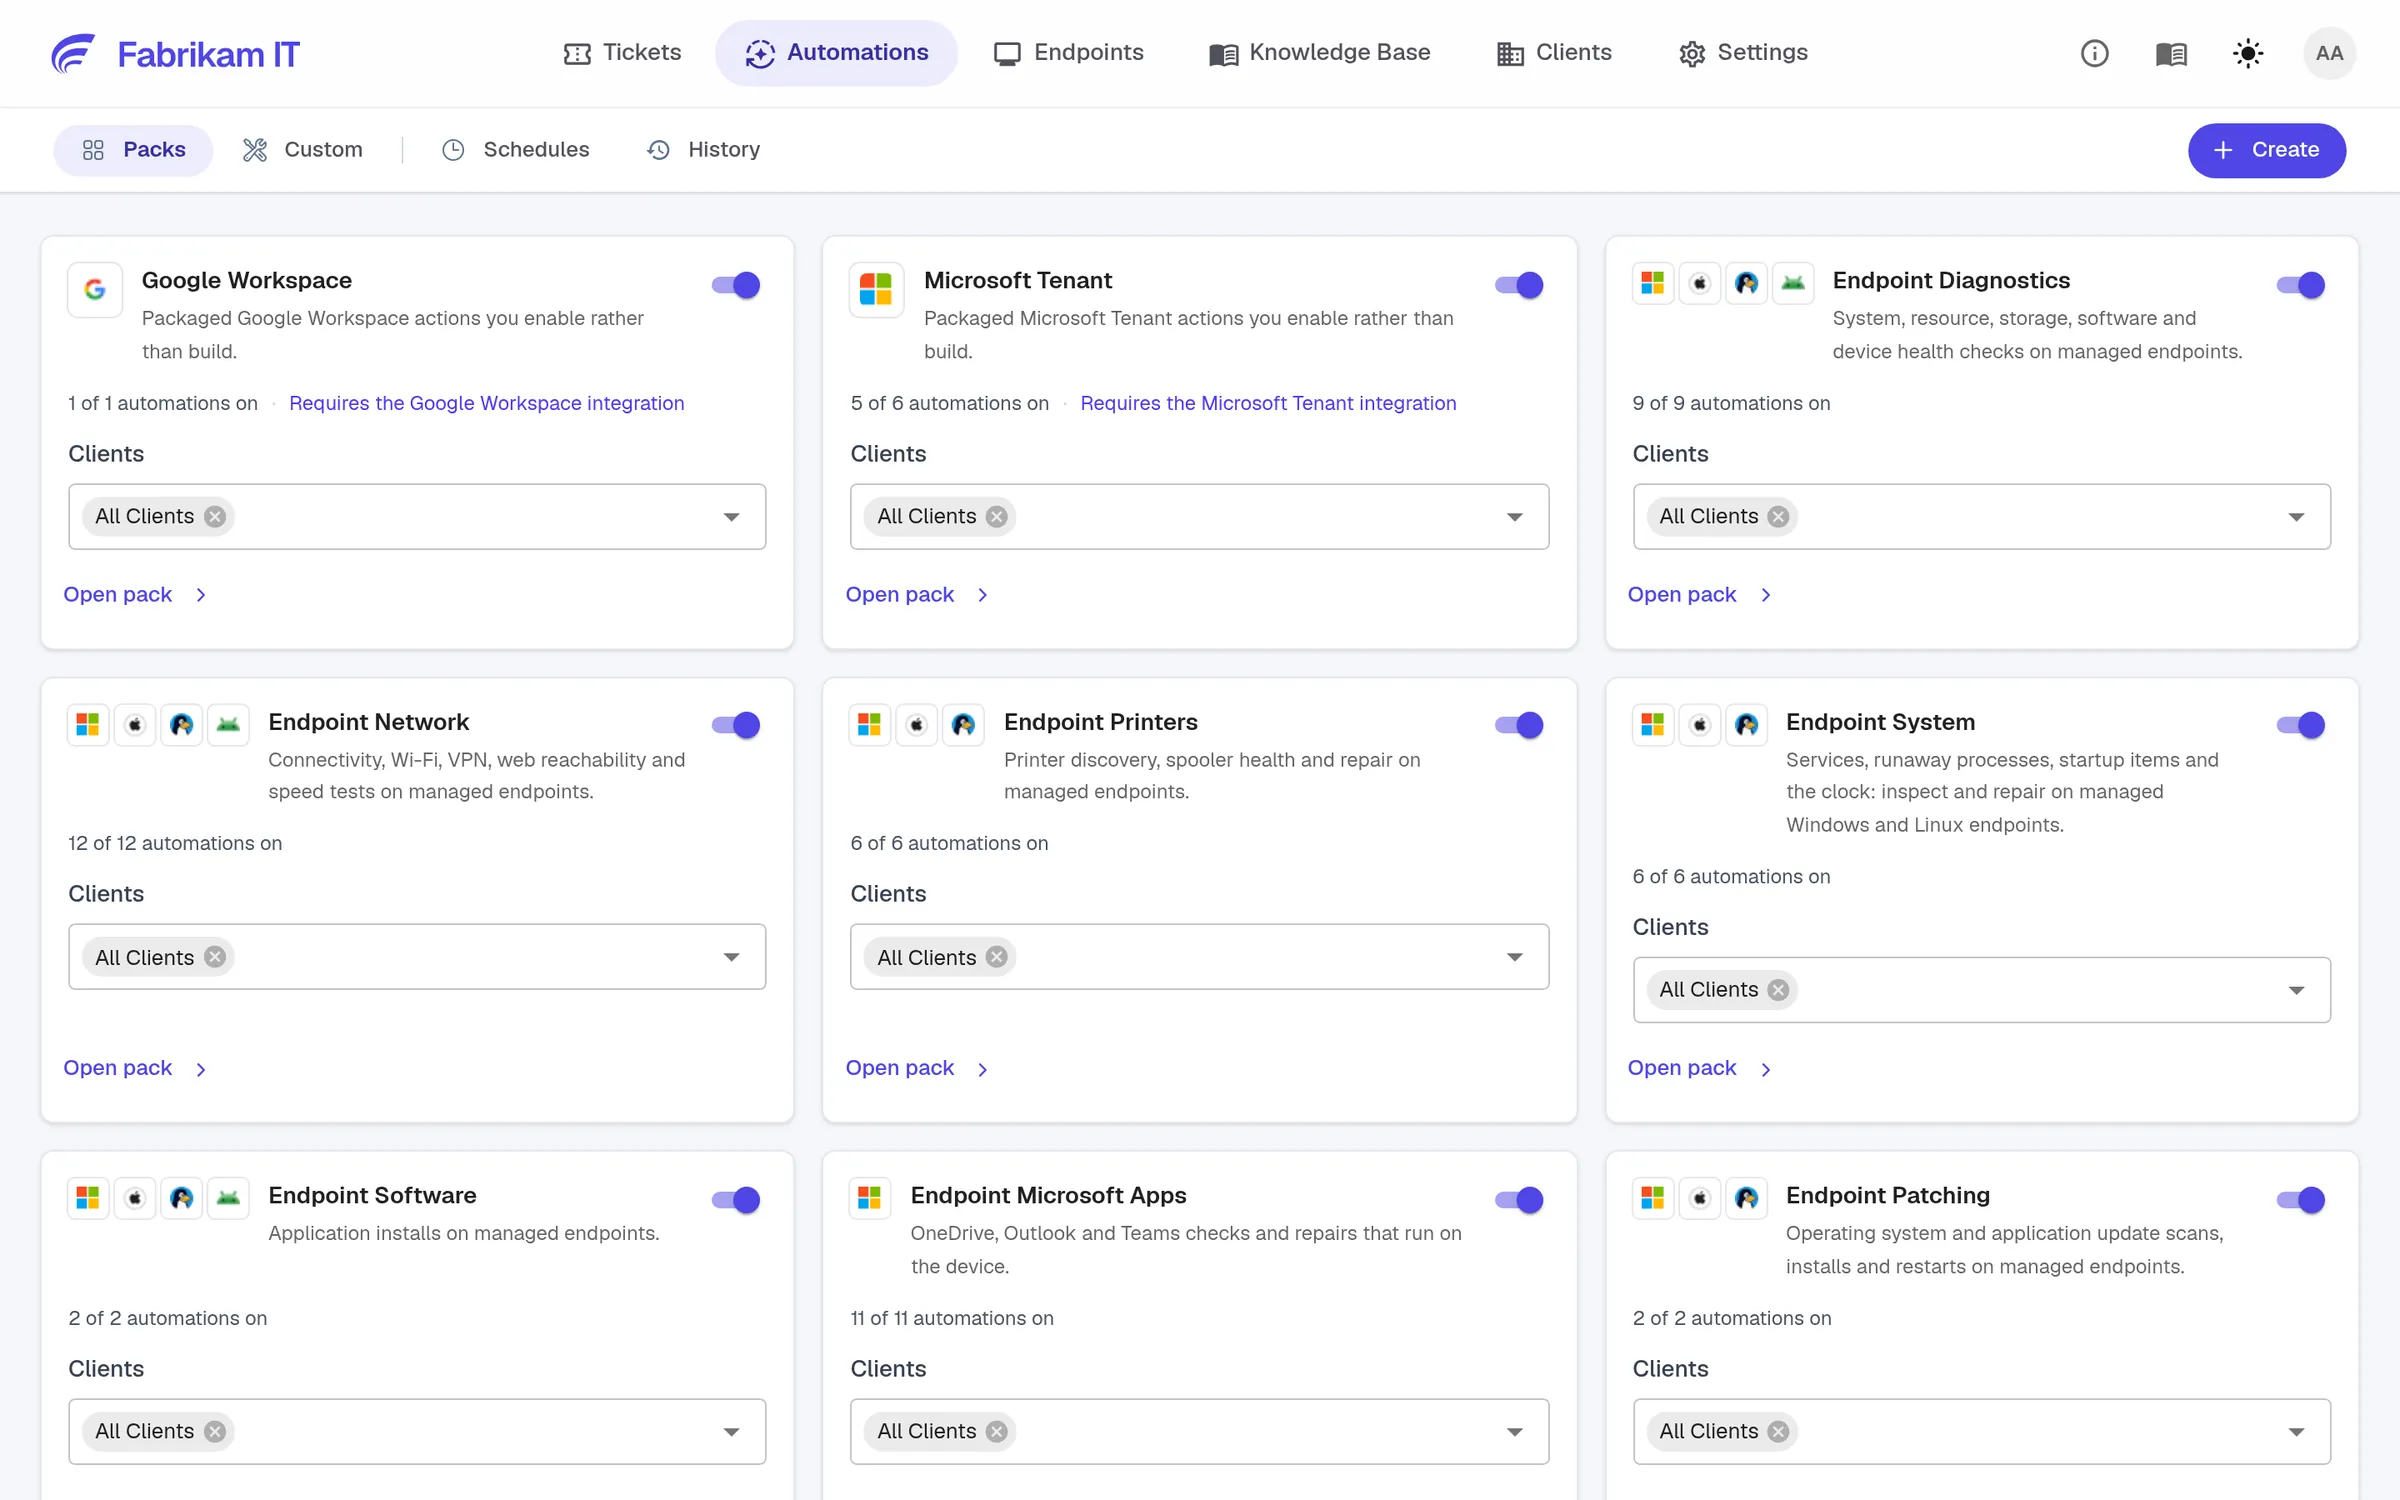Disable the Google Workspace pack toggle
The width and height of the screenshot is (2400, 1500).
coord(736,285)
